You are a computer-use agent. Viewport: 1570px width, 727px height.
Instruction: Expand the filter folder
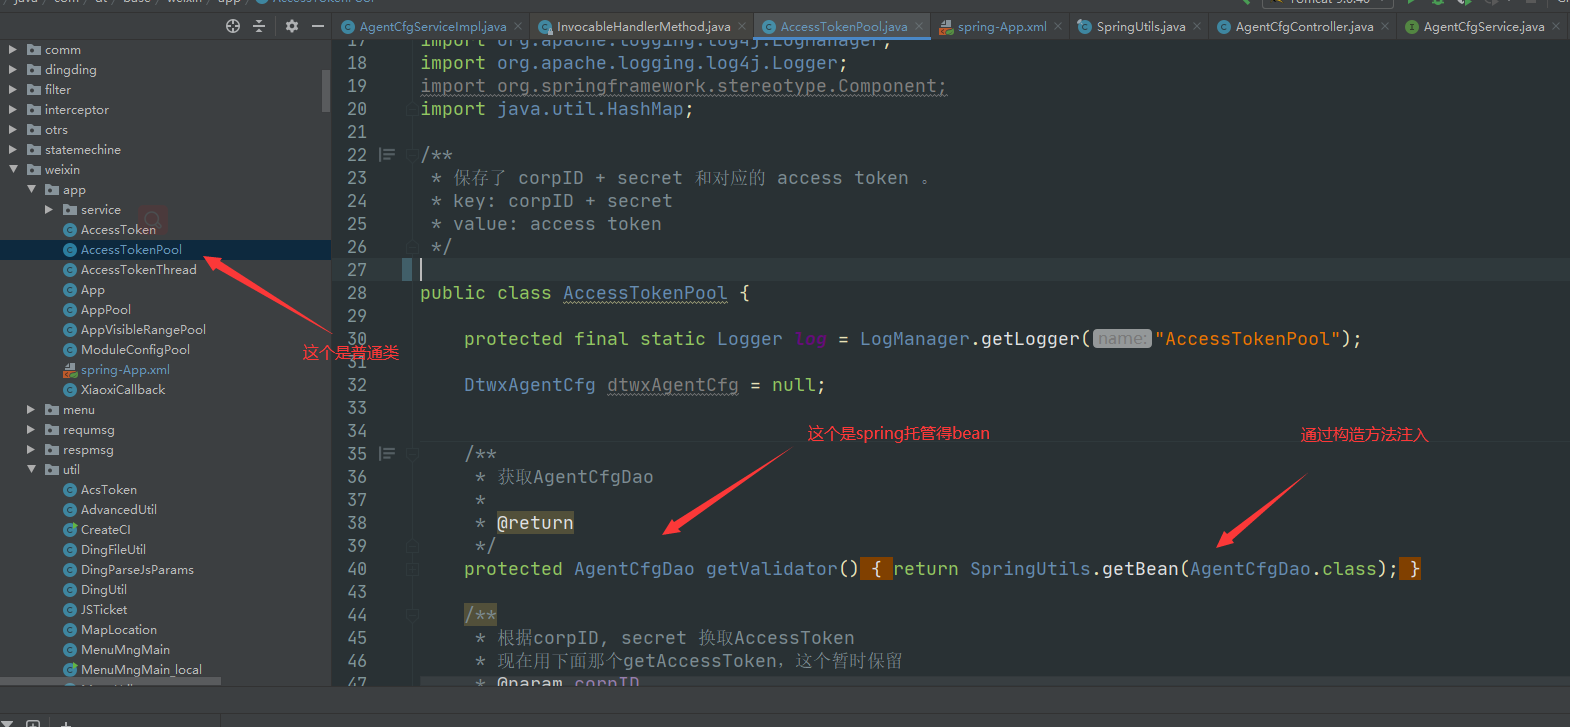pos(13,89)
